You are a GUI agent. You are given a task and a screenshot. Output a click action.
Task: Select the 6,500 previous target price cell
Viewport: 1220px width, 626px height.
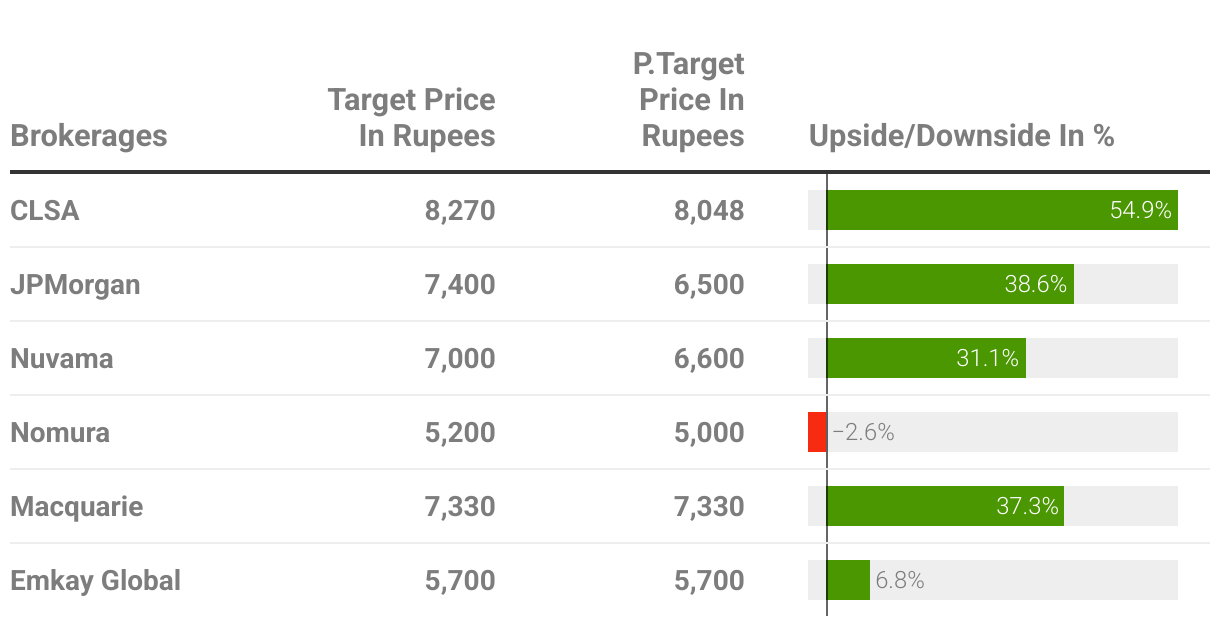coord(709,285)
